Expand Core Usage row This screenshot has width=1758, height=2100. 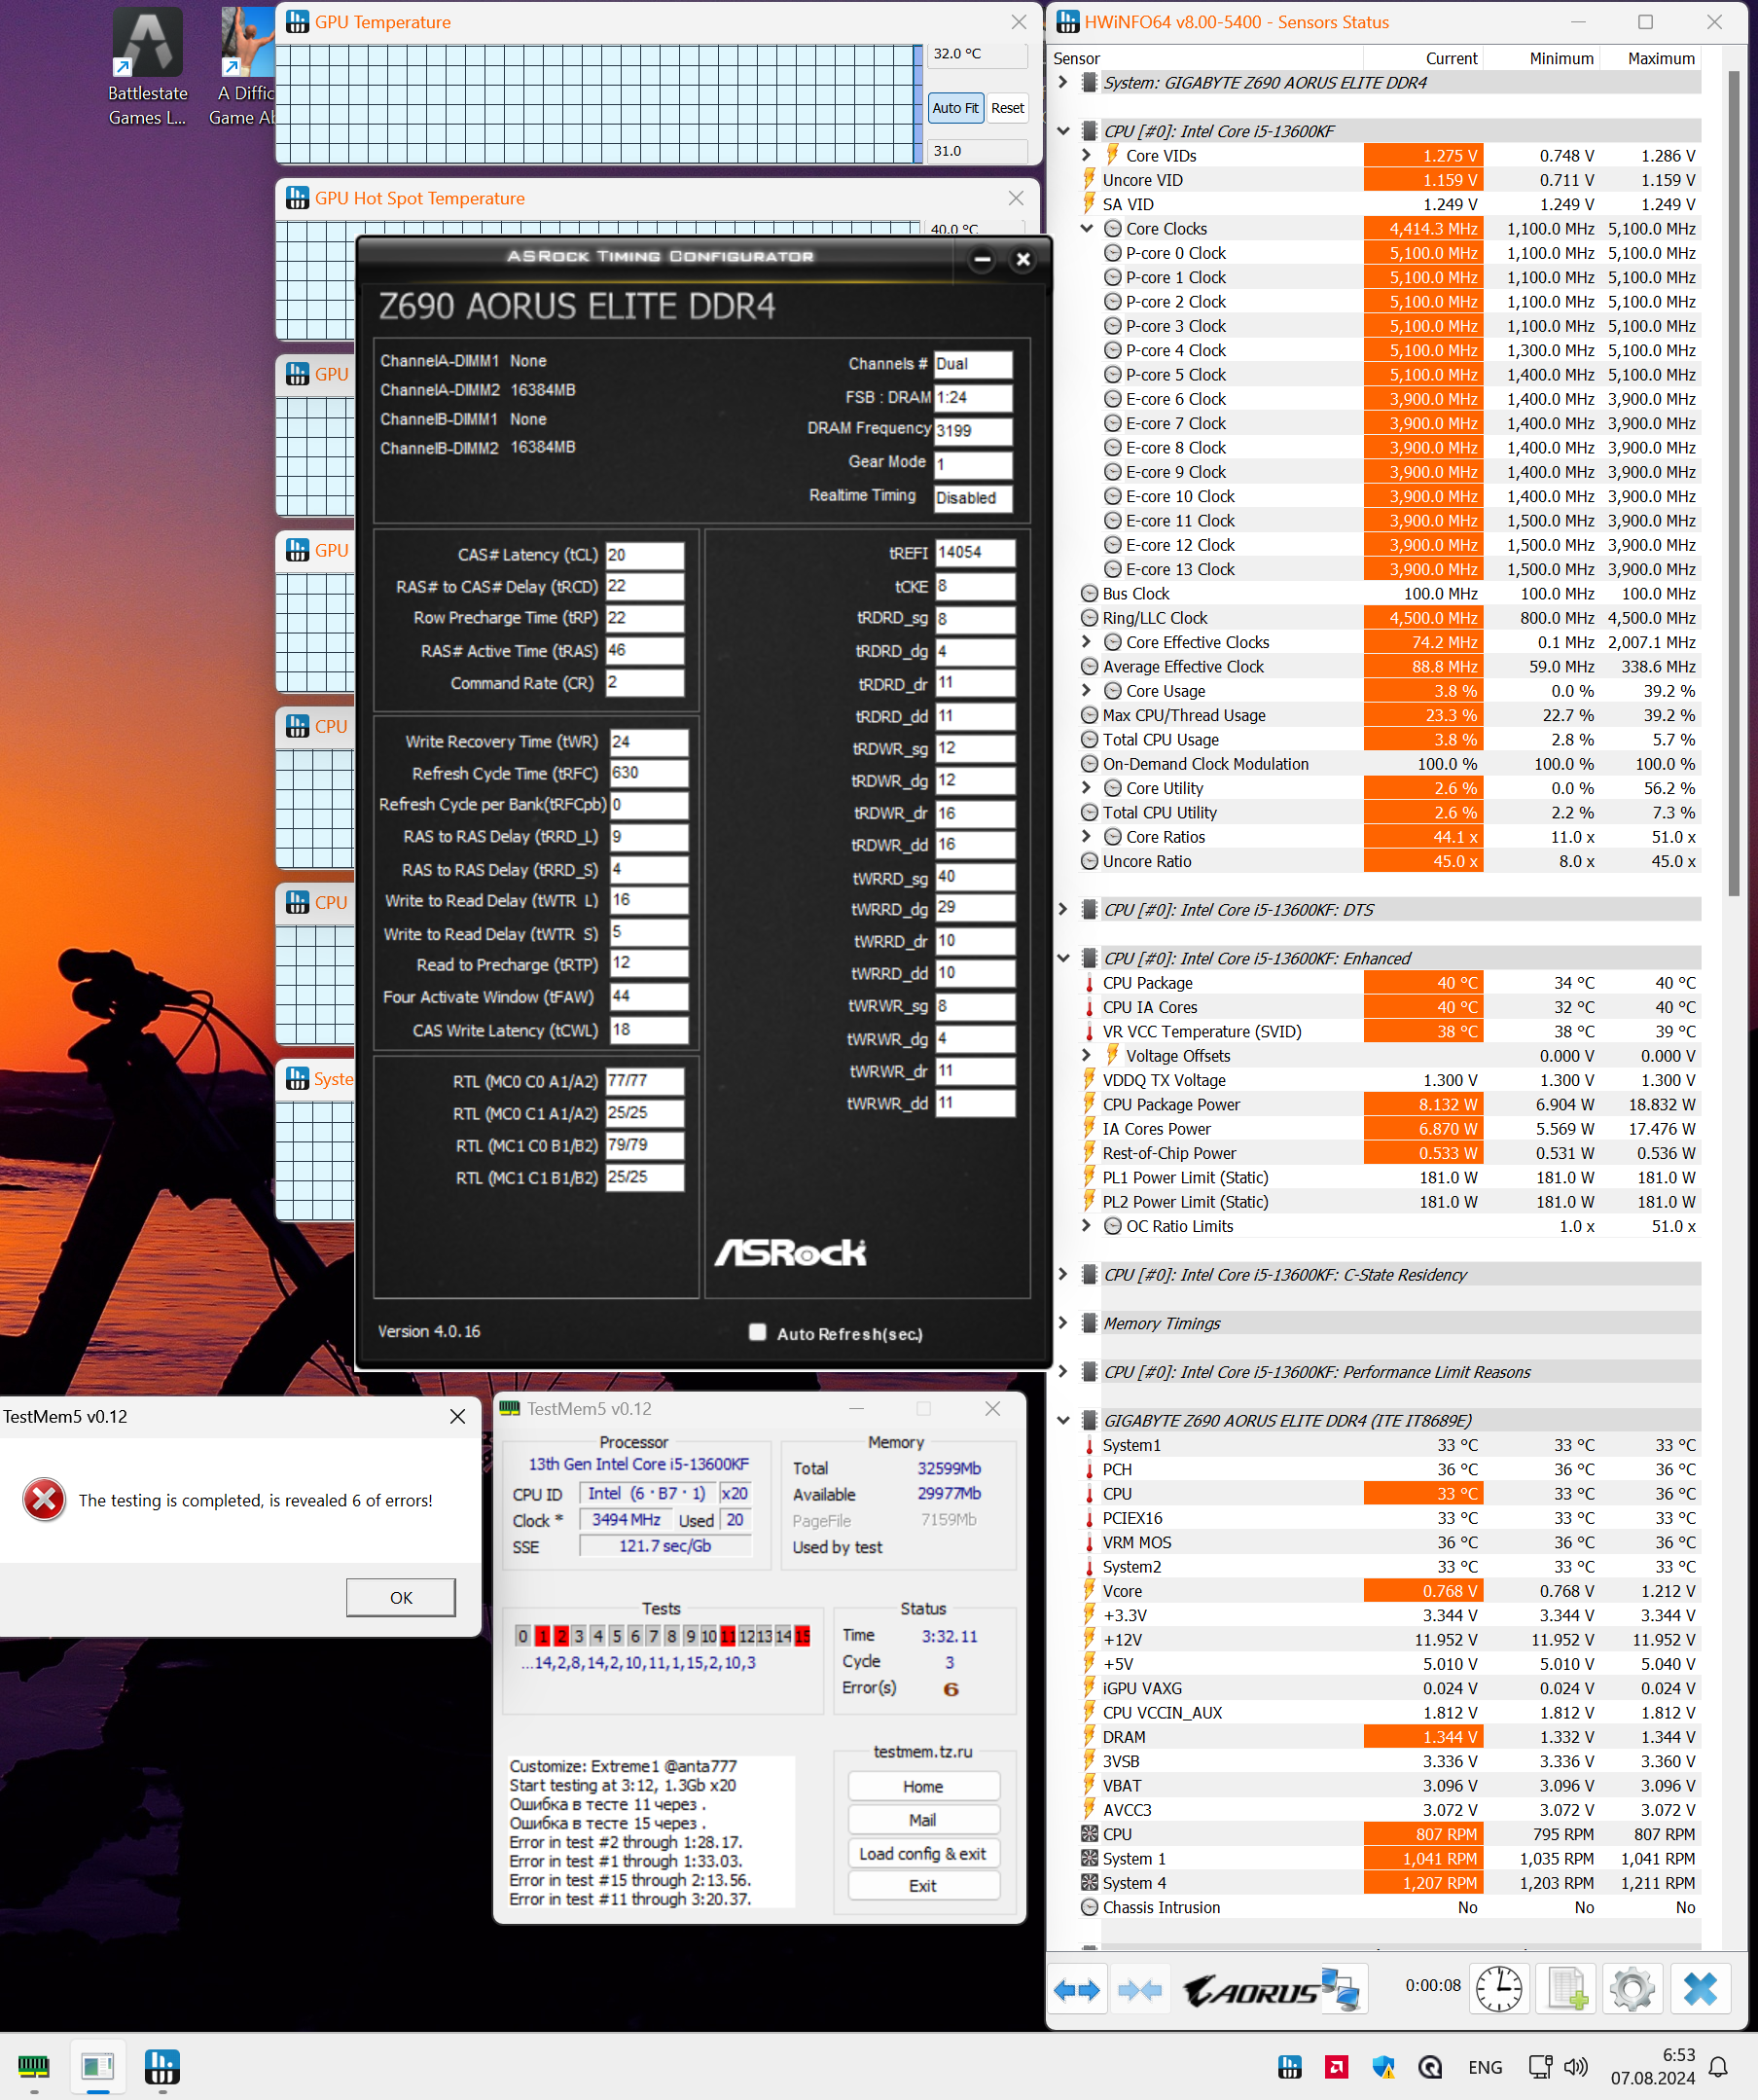pyautogui.click(x=1086, y=690)
